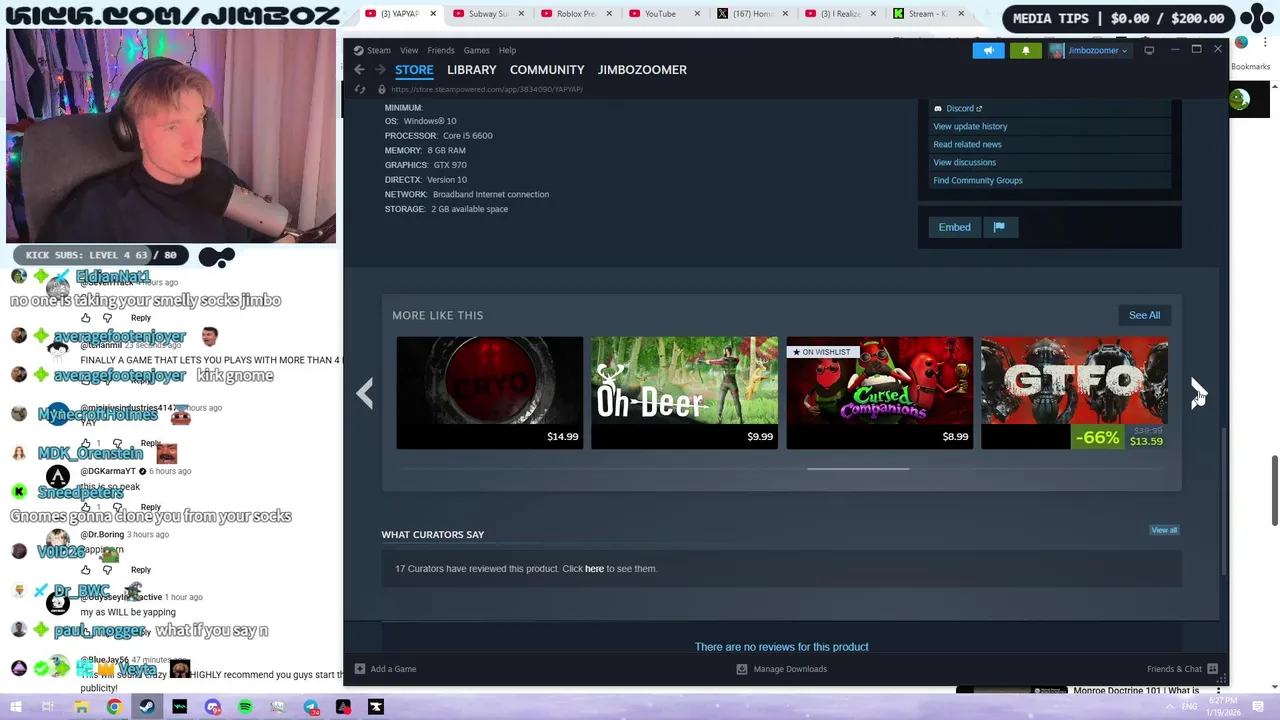
Task: Open the Help menu
Action: [508, 50]
